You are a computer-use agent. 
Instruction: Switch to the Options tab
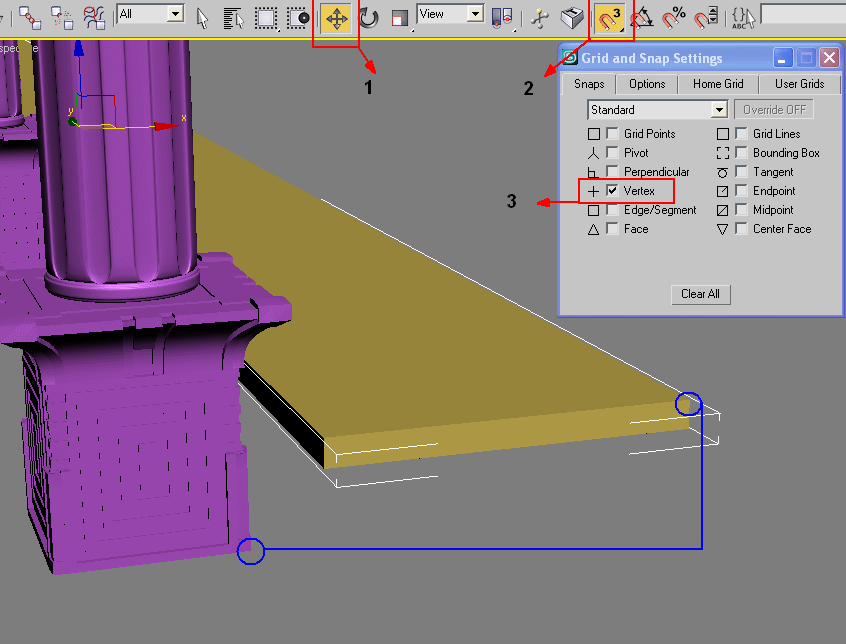coord(647,84)
